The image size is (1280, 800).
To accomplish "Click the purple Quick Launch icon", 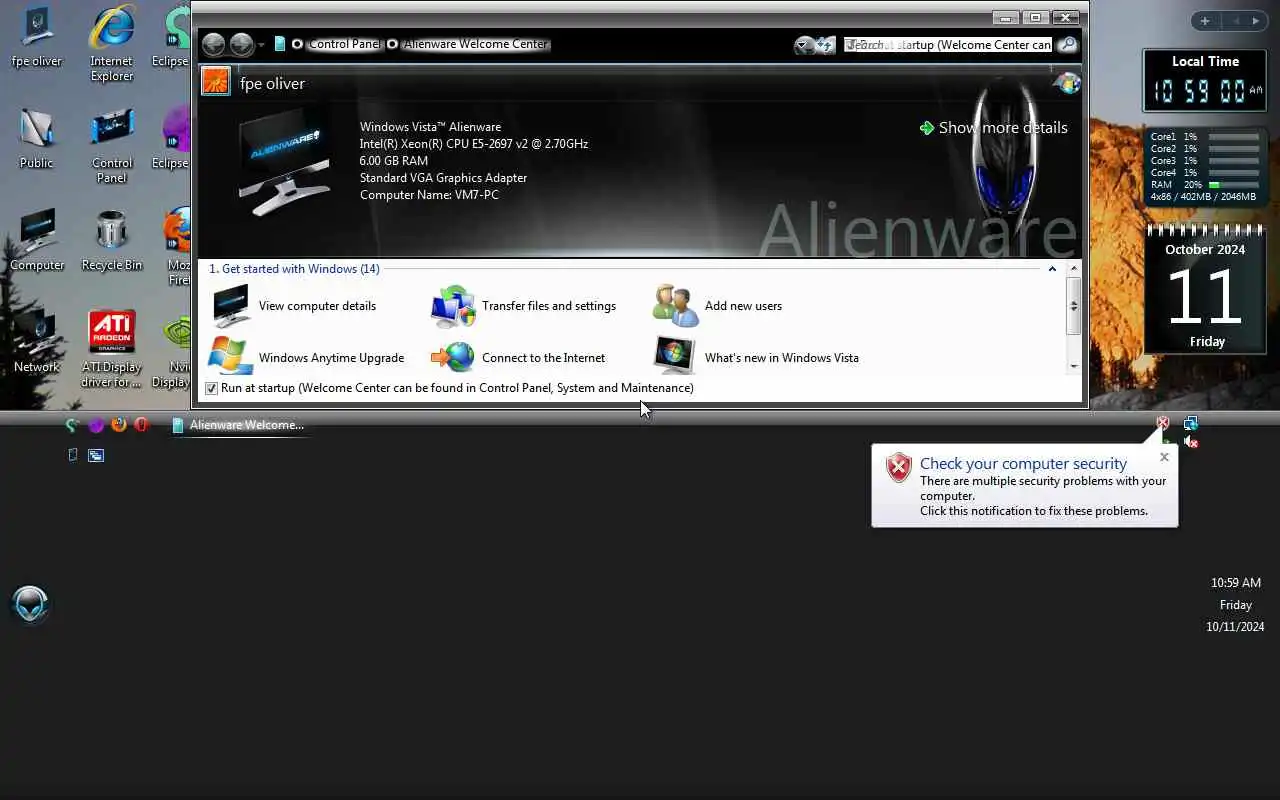I will click(x=95, y=425).
